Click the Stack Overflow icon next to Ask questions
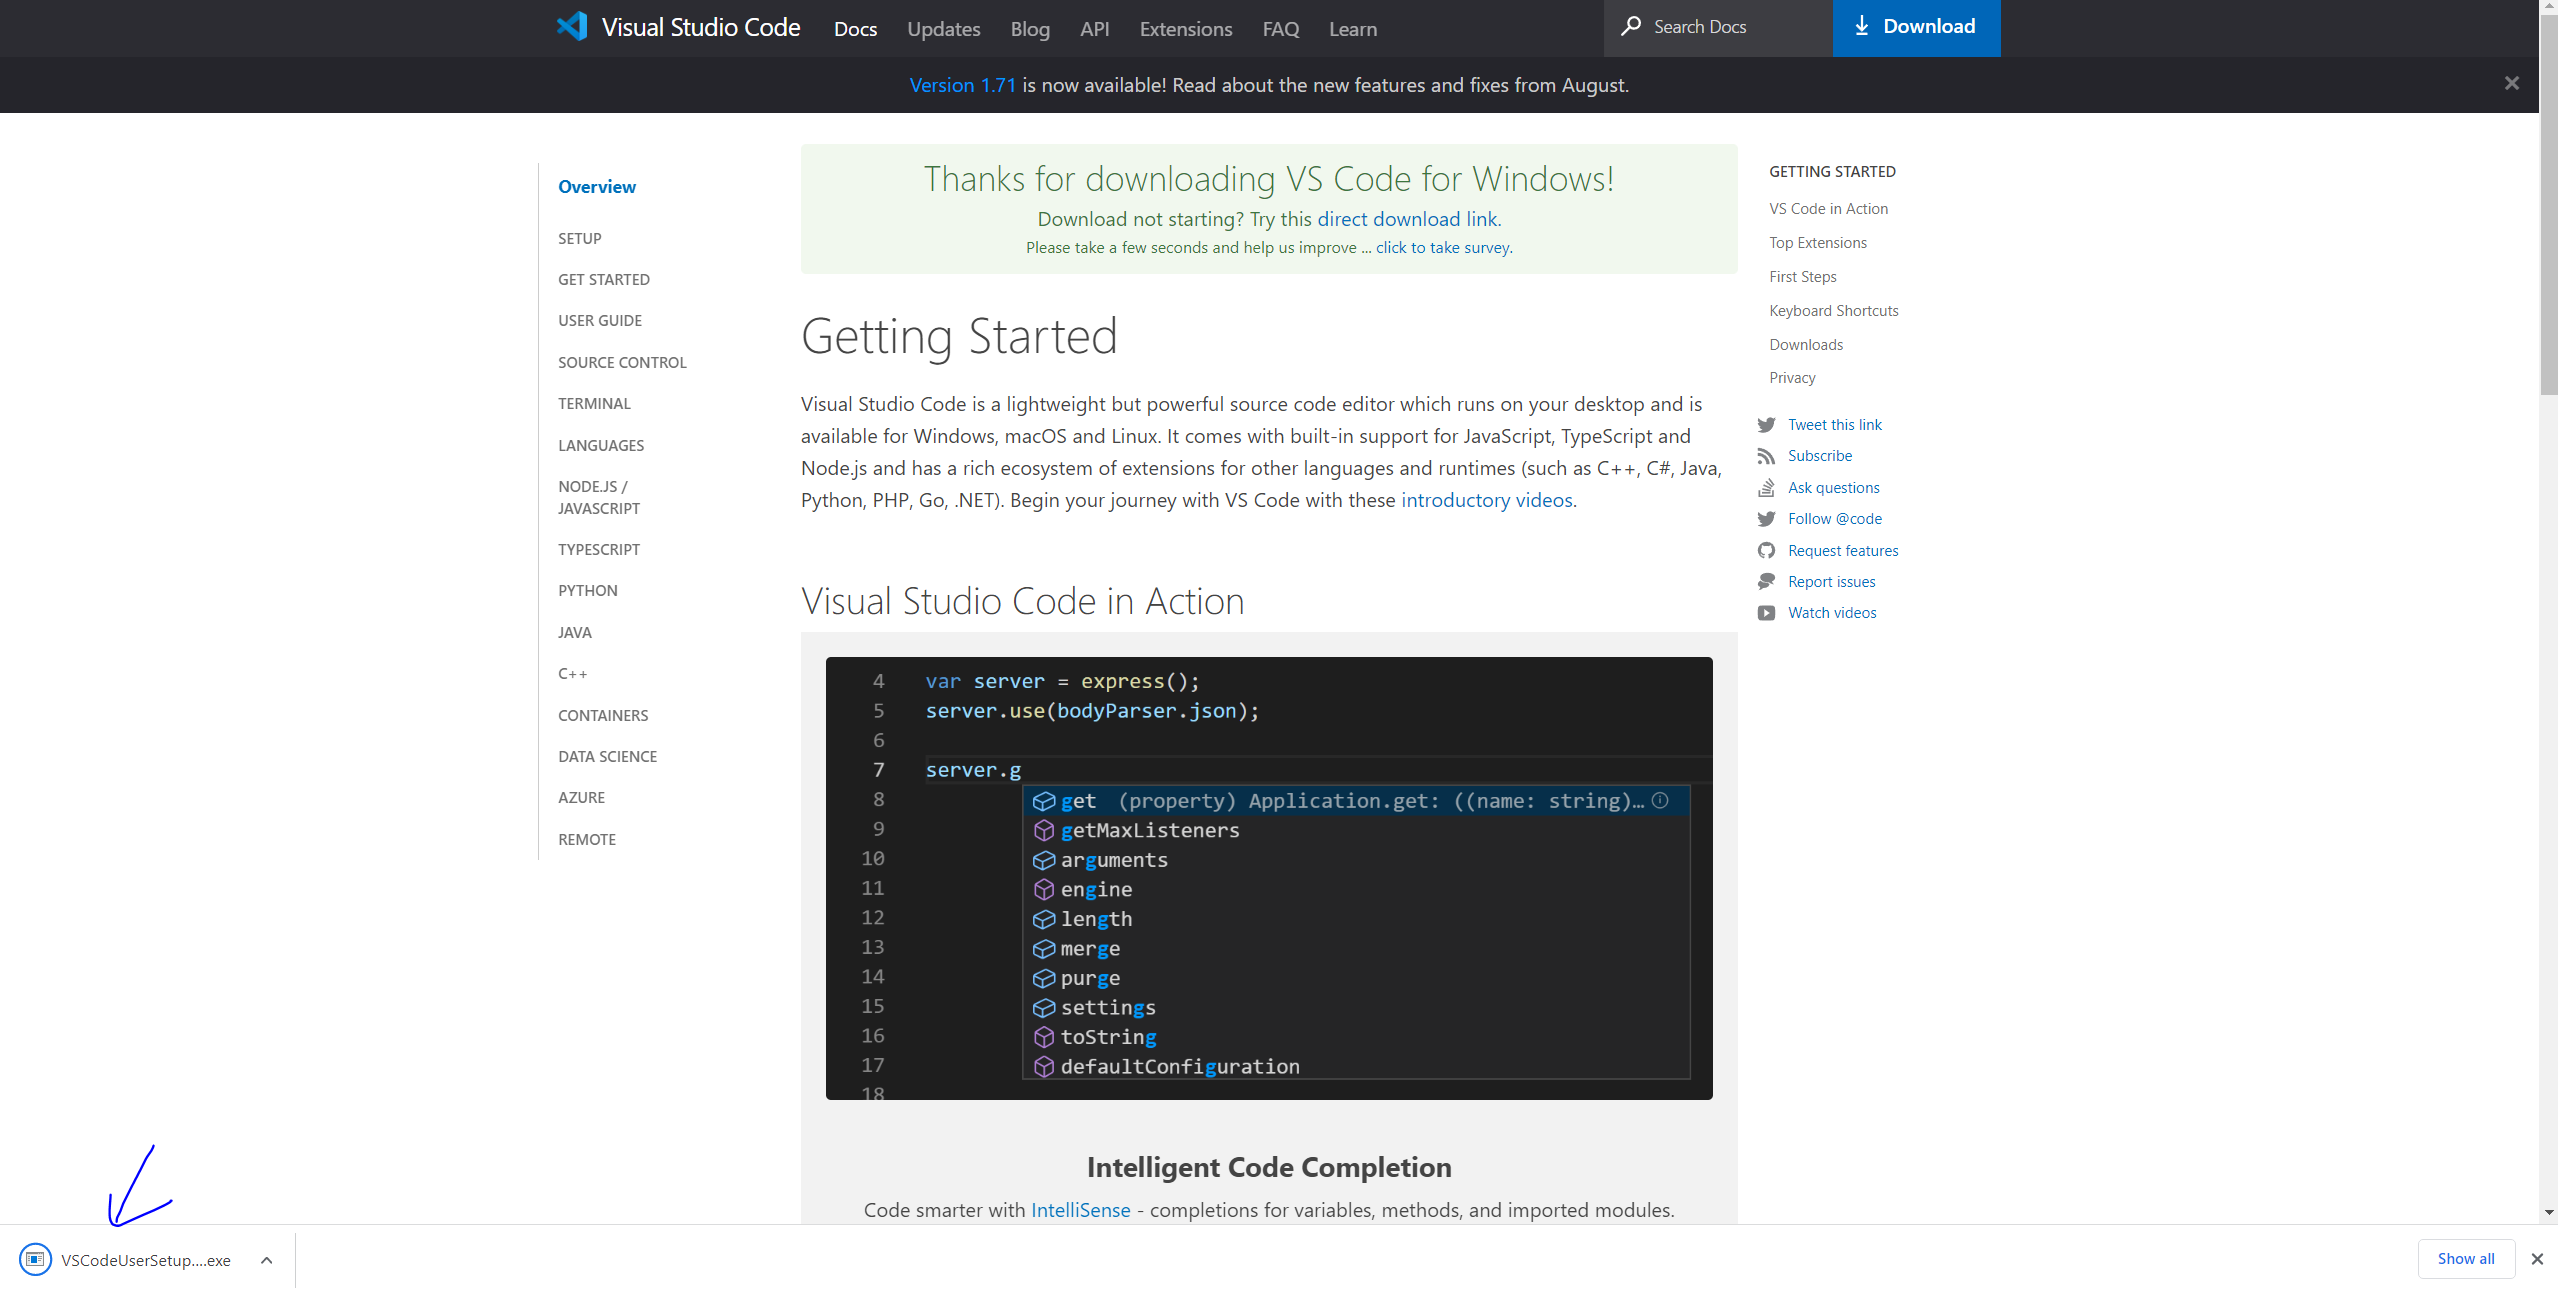Viewport: 2558px width, 1291px height. tap(1766, 488)
